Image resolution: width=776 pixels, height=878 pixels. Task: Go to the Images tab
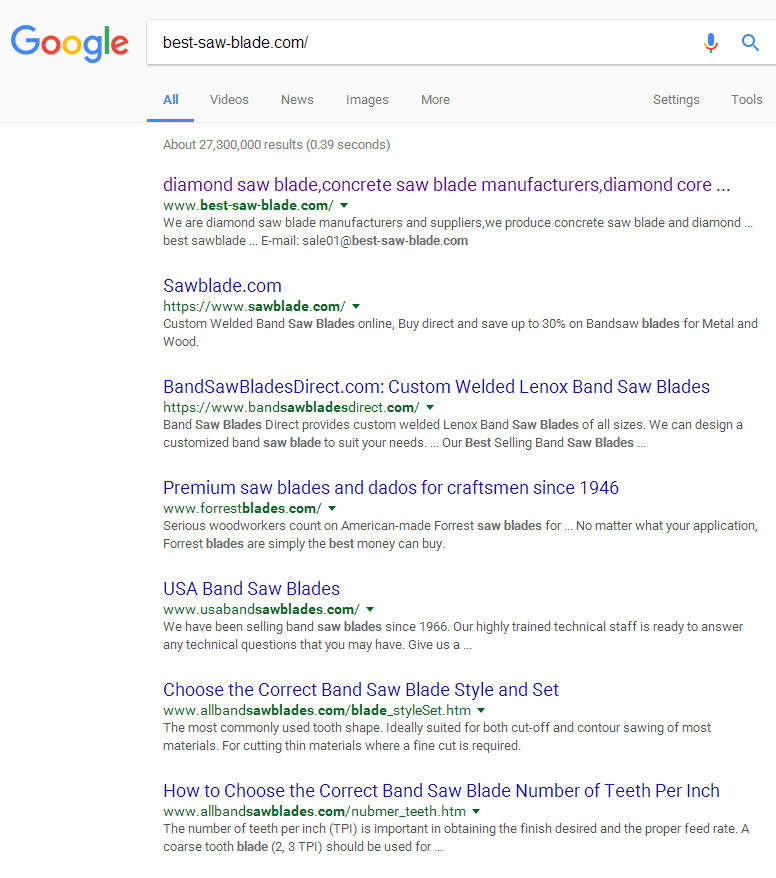pos(367,100)
